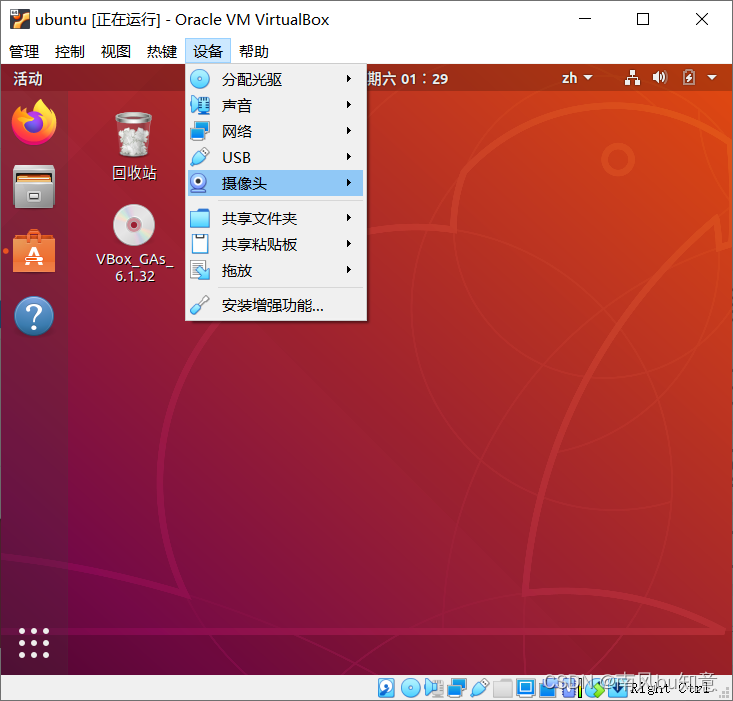Select the VBox_GAs_6.1.32 disc icon

[x=135, y=243]
